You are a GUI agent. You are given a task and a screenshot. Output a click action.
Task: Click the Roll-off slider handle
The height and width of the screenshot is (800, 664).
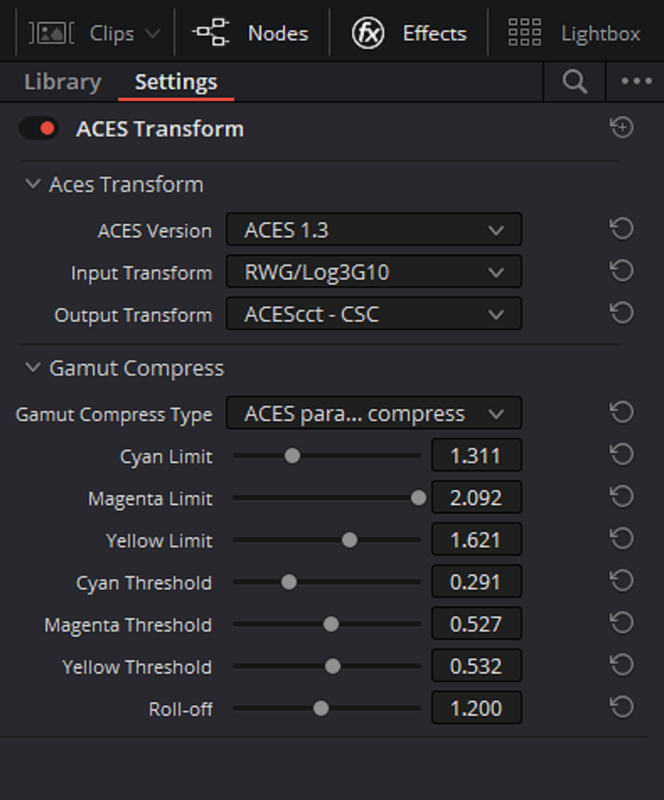coord(321,708)
